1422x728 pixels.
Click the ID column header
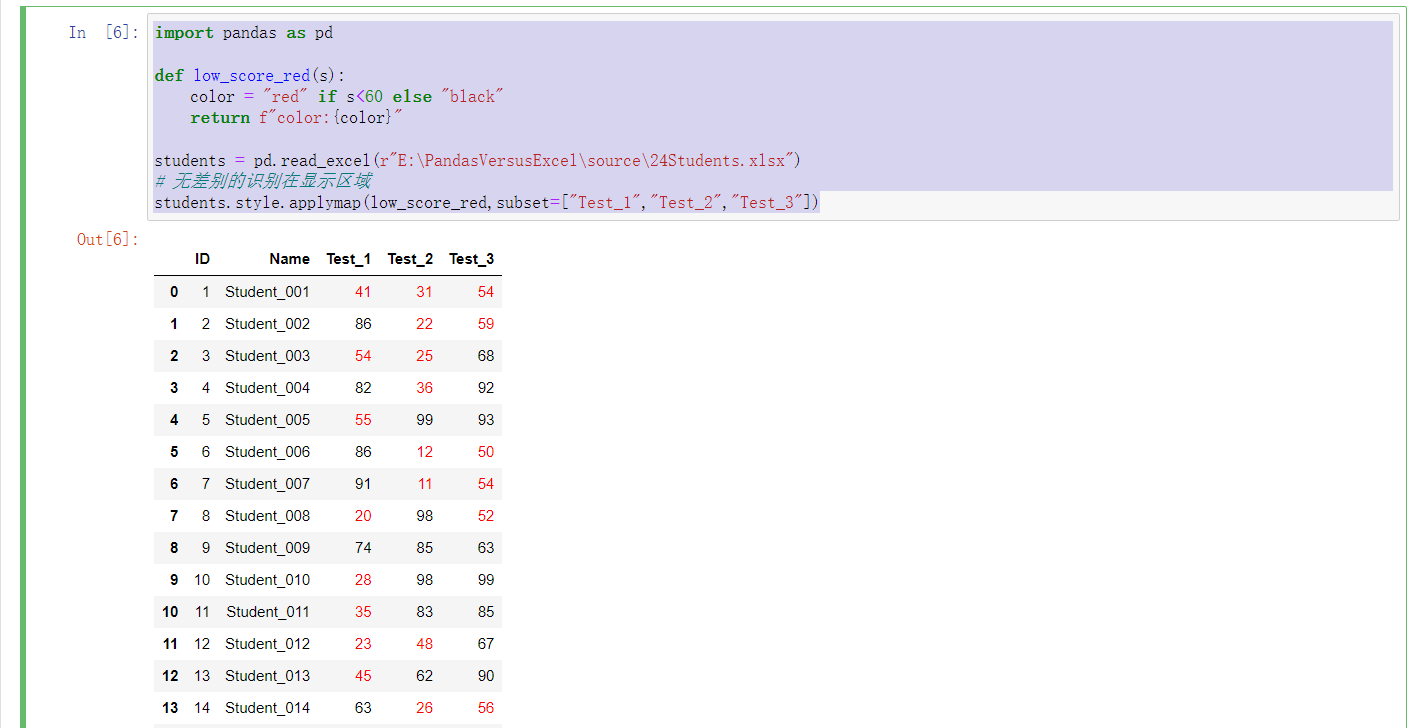pos(202,259)
